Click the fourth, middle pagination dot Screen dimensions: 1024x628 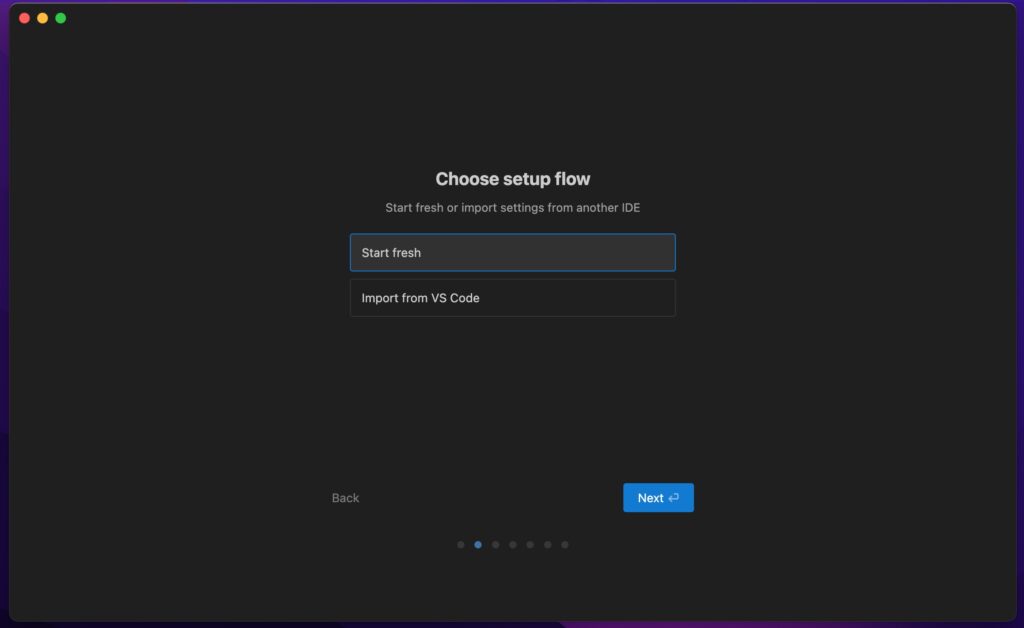(x=513, y=545)
